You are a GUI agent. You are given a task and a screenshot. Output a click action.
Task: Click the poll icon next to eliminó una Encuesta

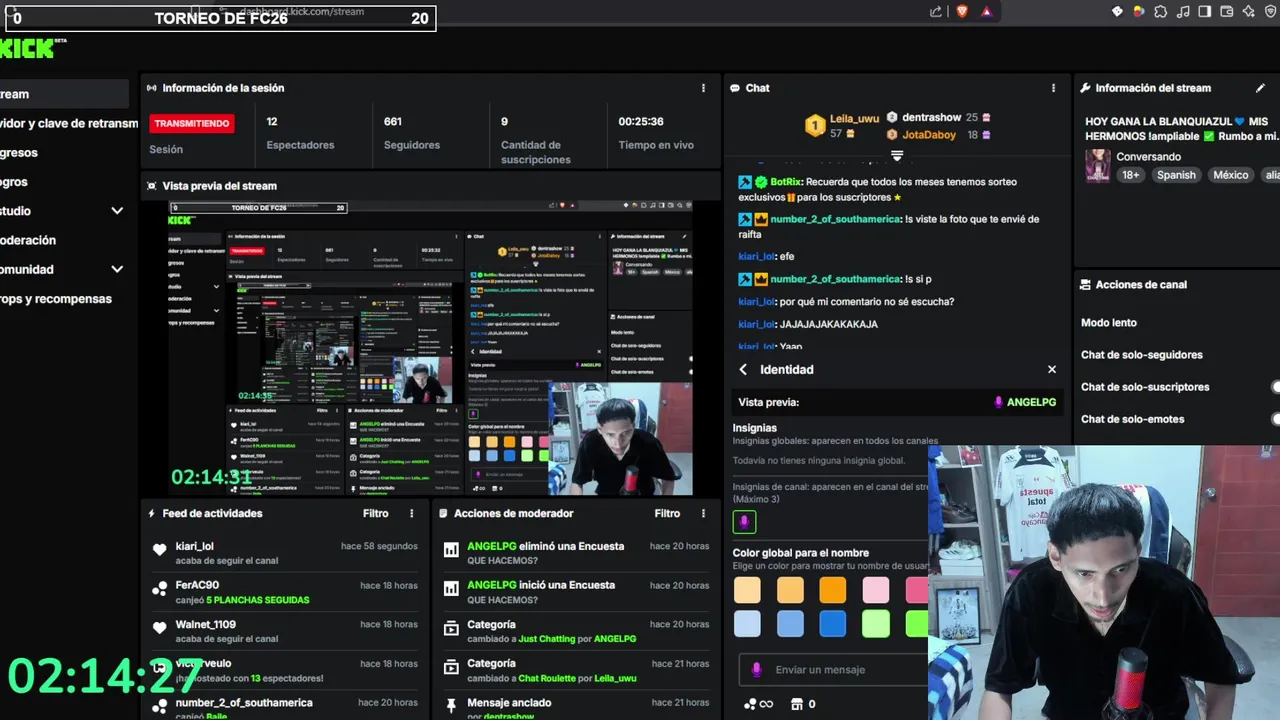[451, 549]
